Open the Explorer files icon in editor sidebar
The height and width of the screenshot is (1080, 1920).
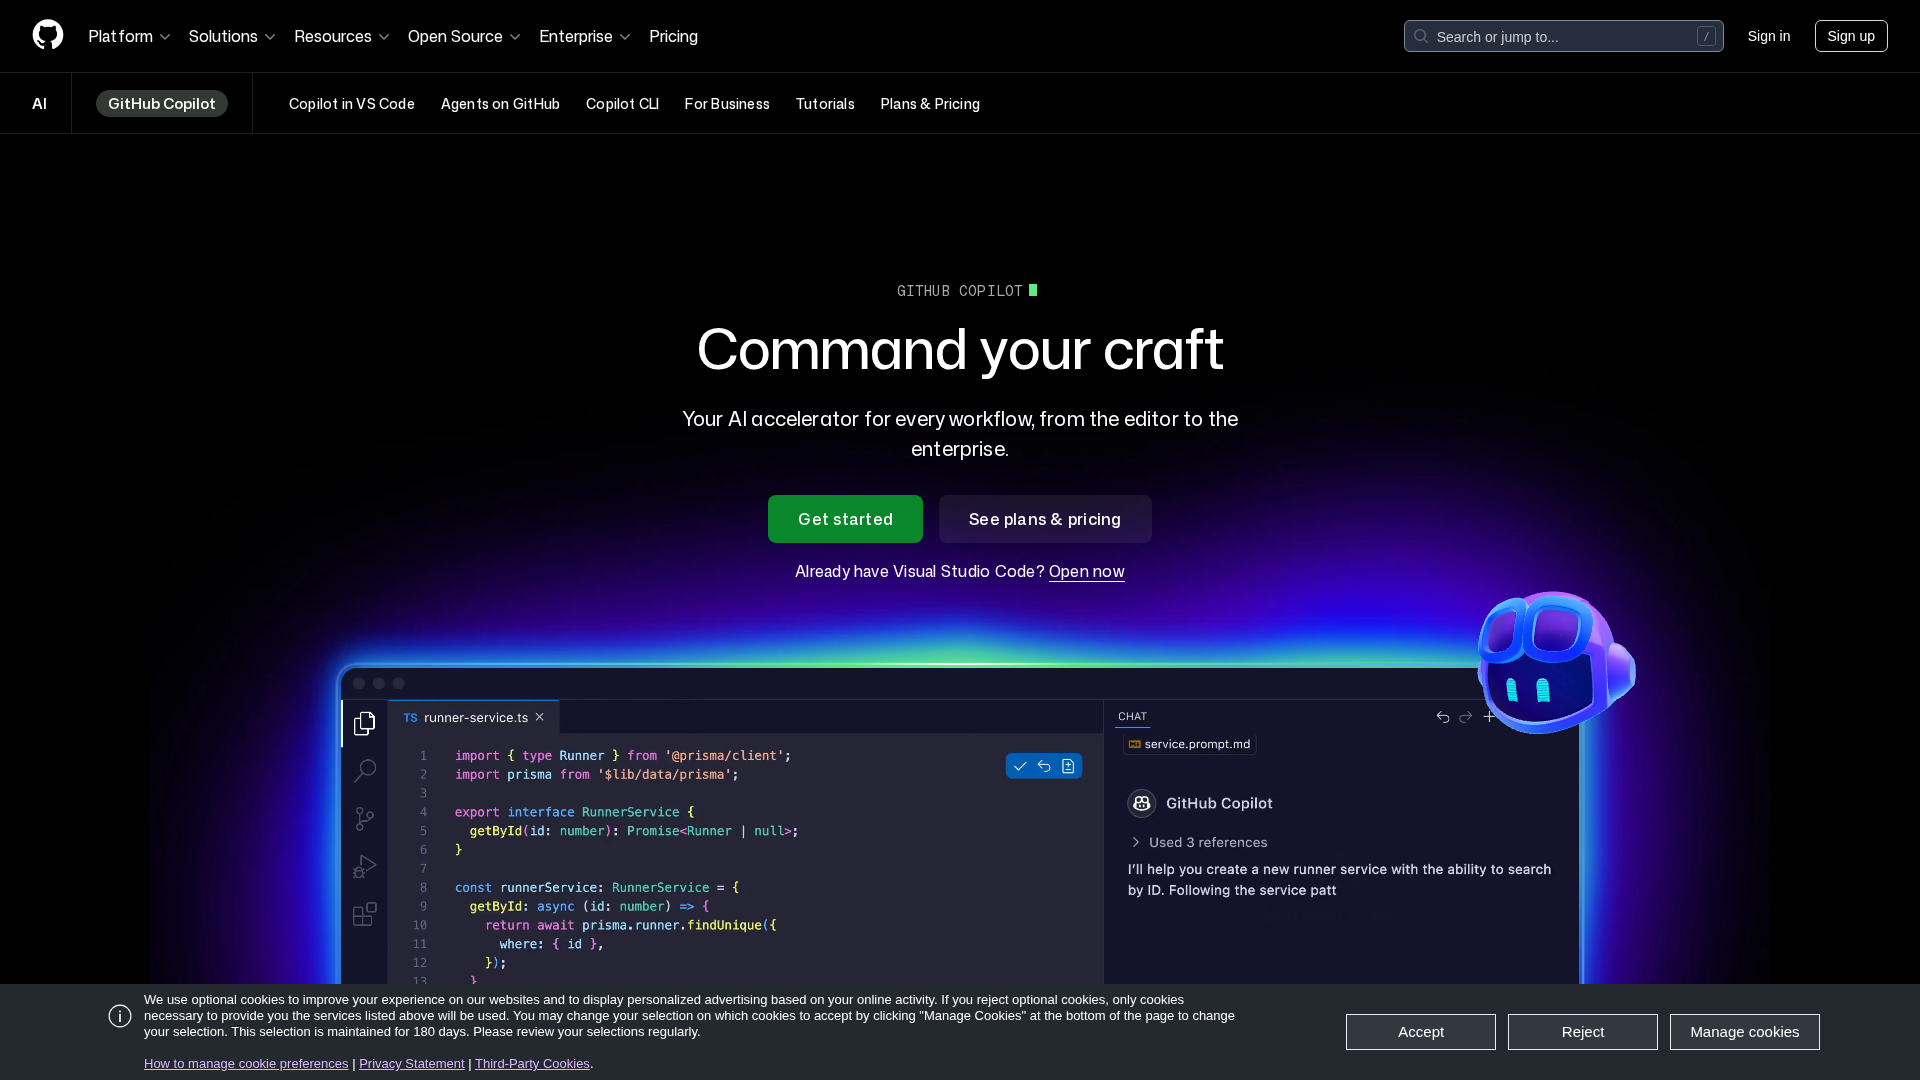tap(365, 723)
